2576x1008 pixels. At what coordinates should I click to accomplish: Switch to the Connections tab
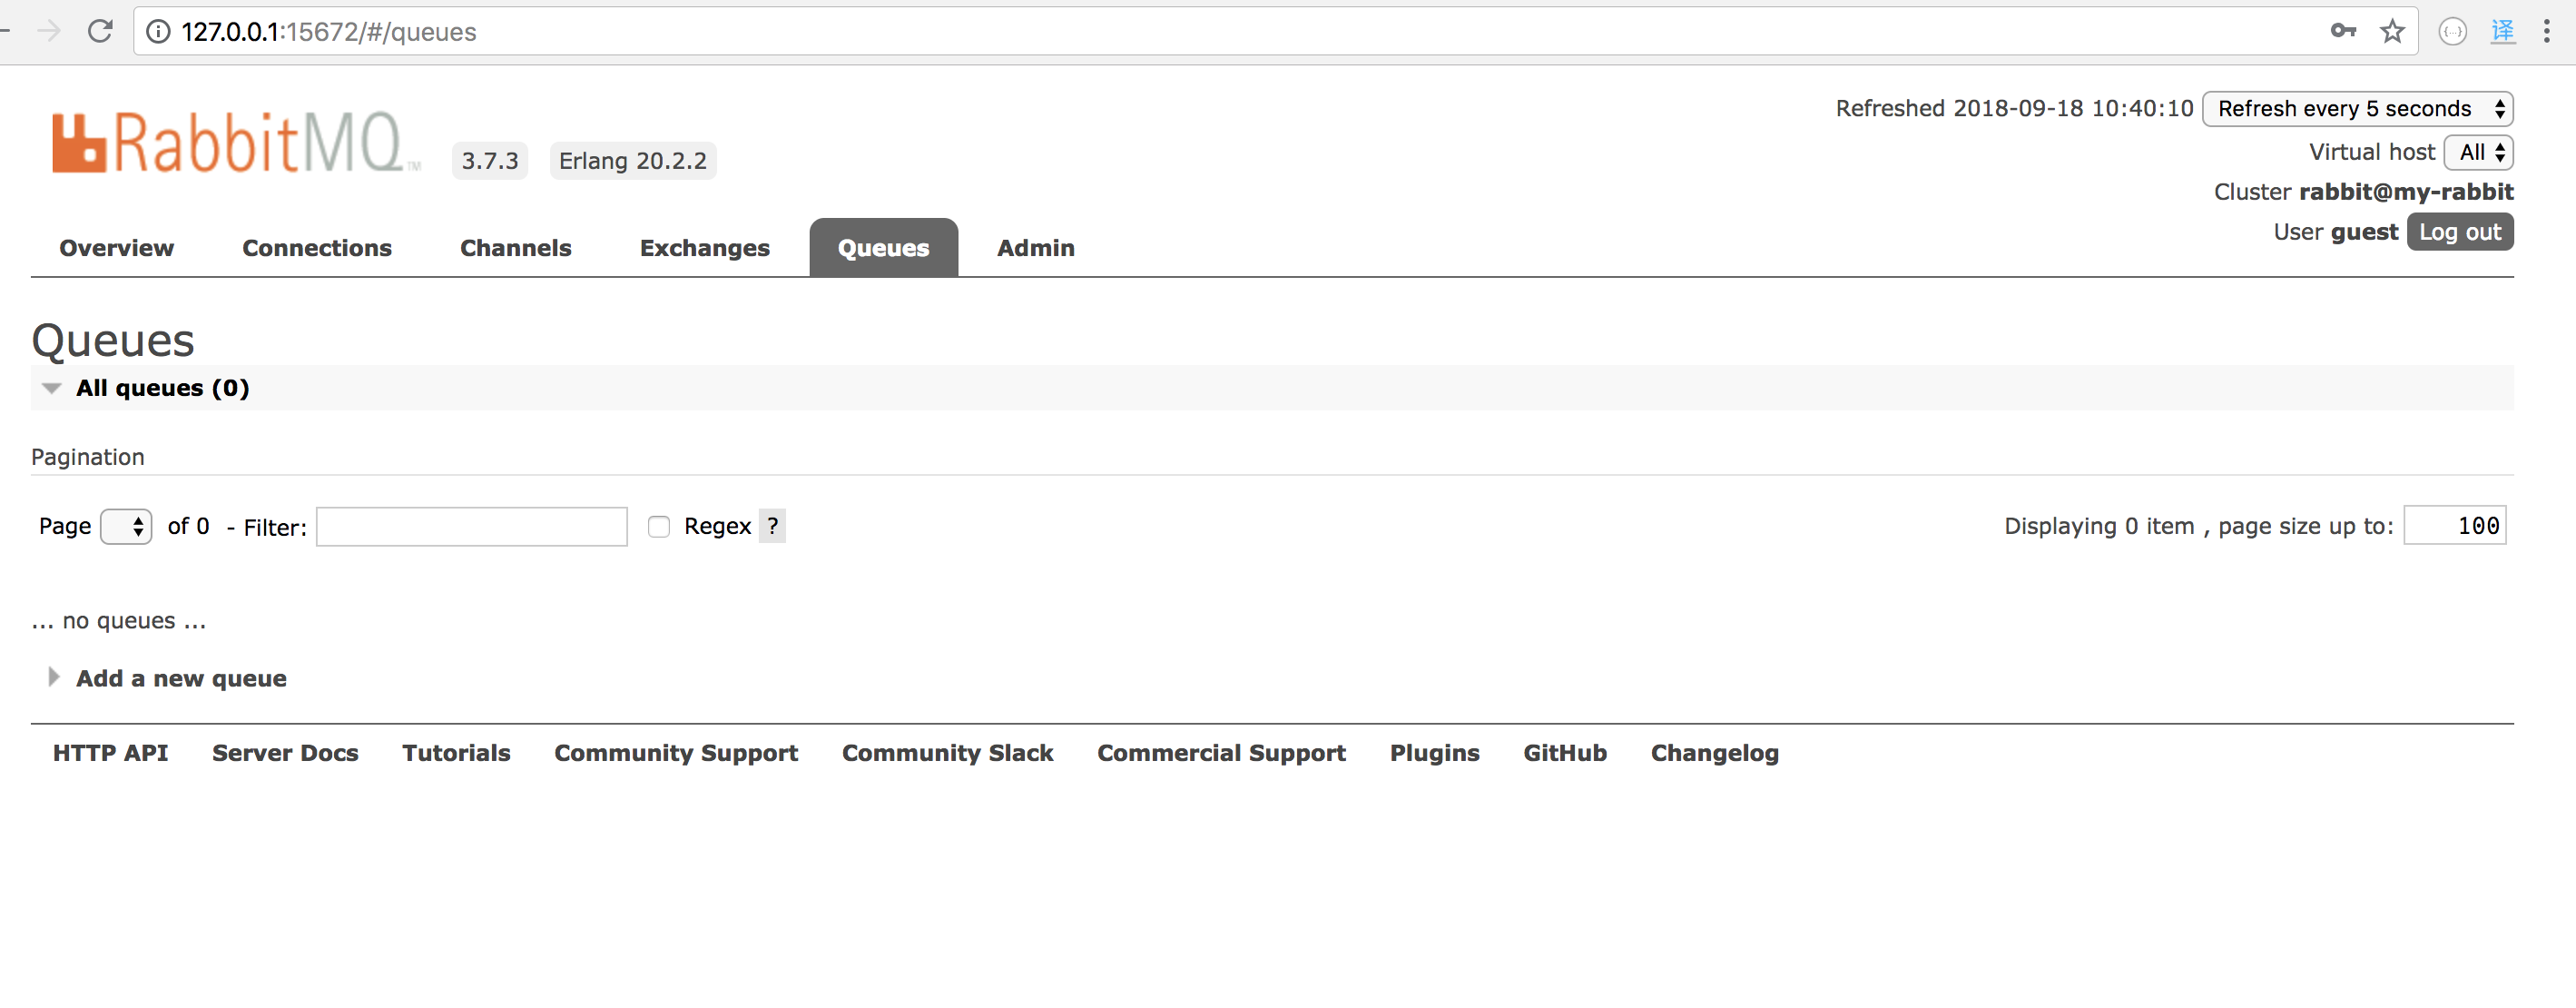(316, 248)
